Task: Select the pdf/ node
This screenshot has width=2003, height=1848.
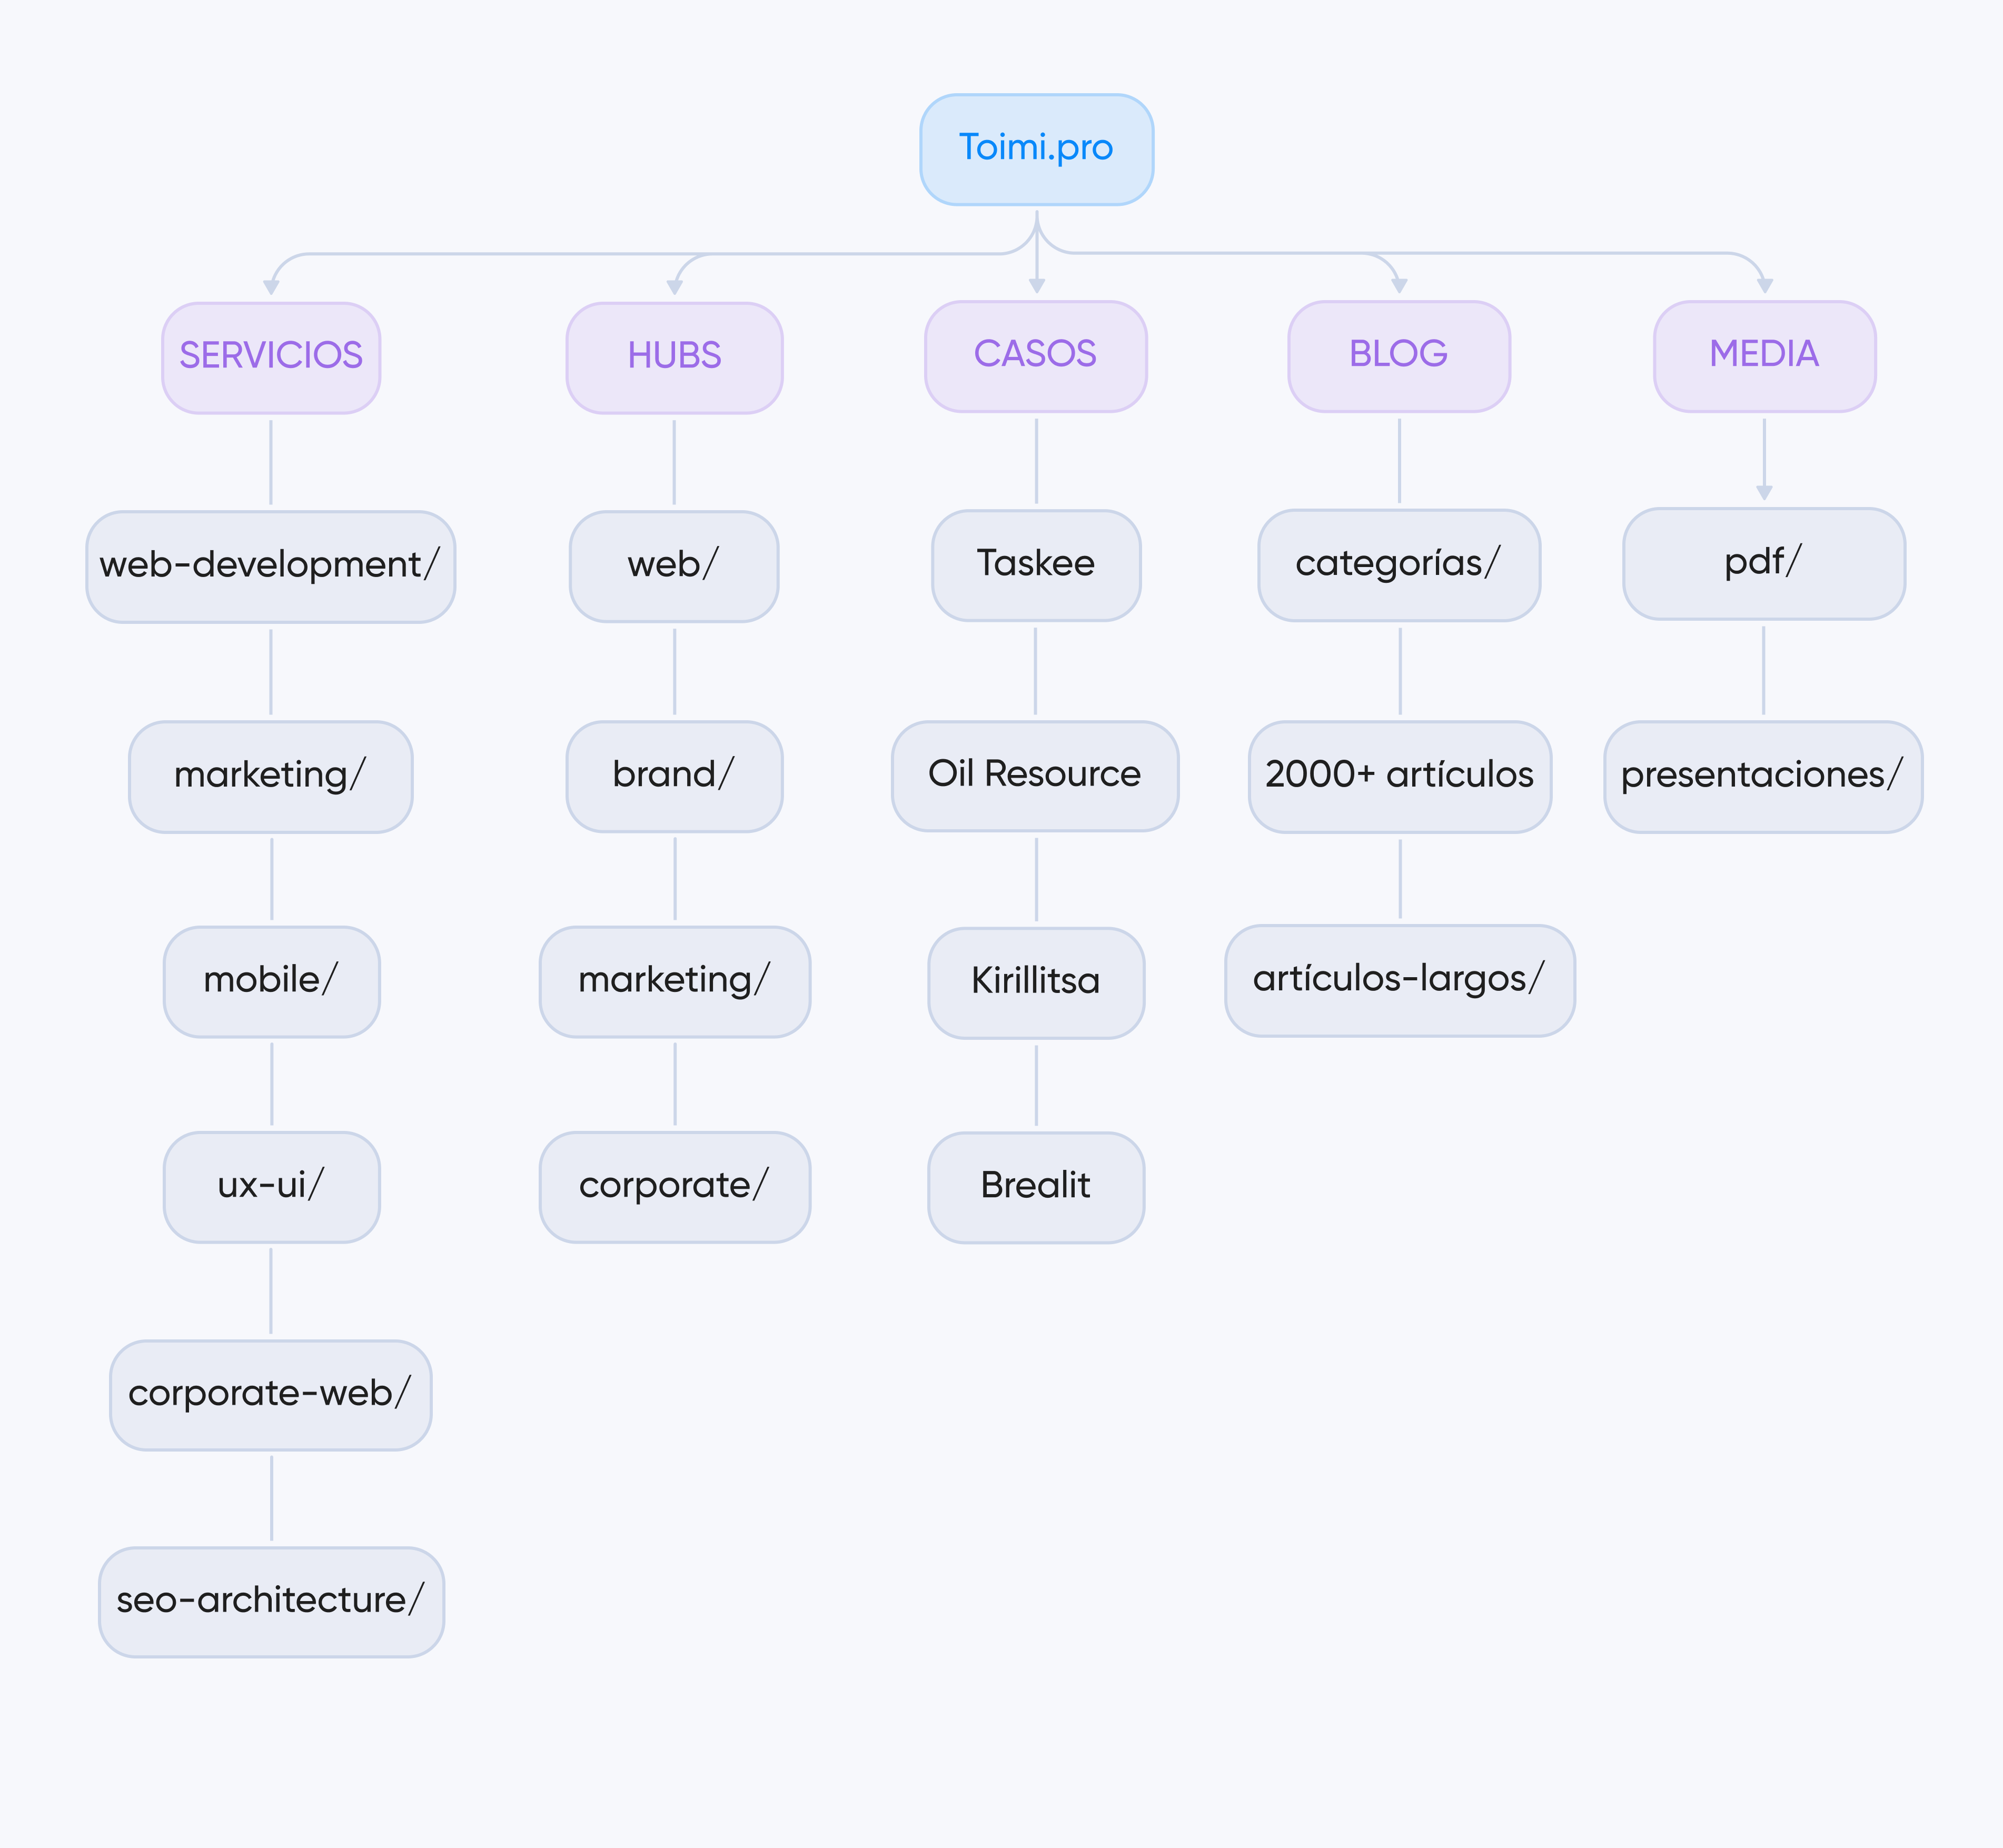Action: [1763, 563]
